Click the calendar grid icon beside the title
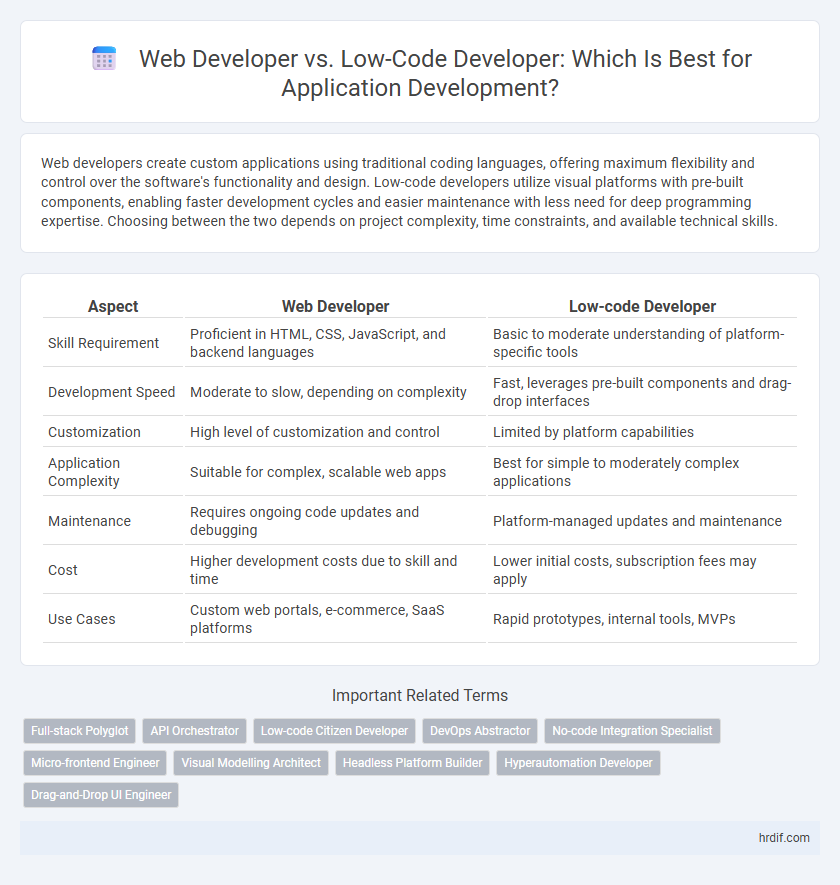This screenshot has width=840, height=885. coord(104,59)
